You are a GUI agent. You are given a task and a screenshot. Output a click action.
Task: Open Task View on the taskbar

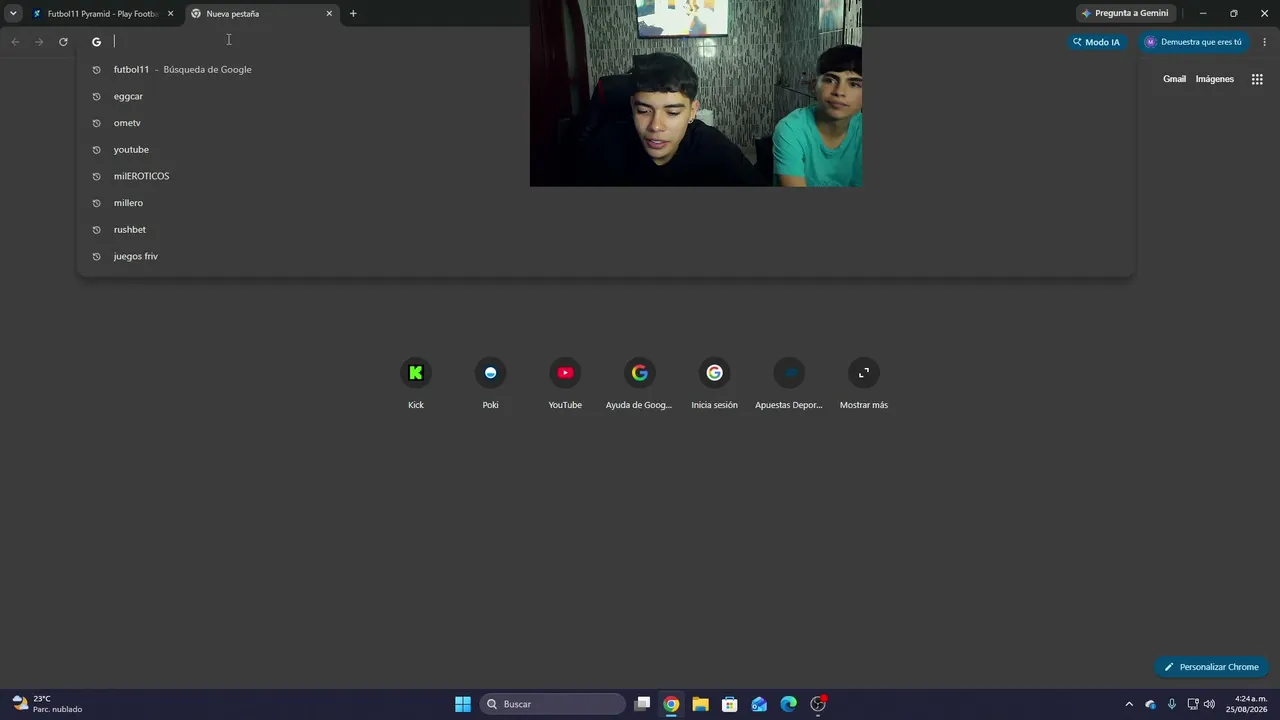point(643,704)
